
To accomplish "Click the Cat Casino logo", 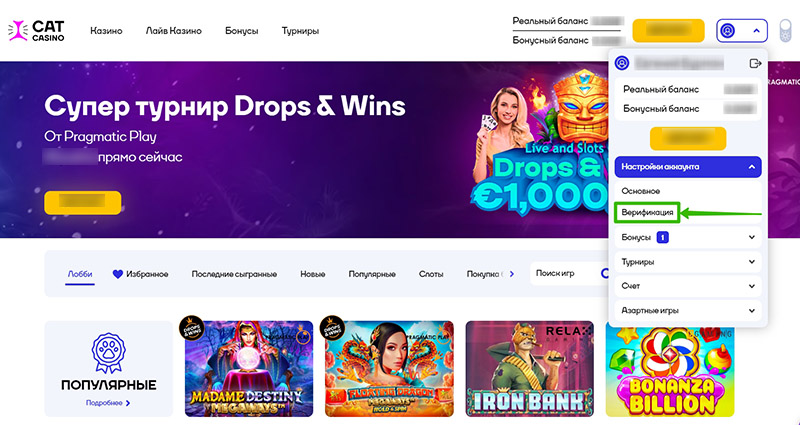I will pyautogui.click(x=37, y=31).
